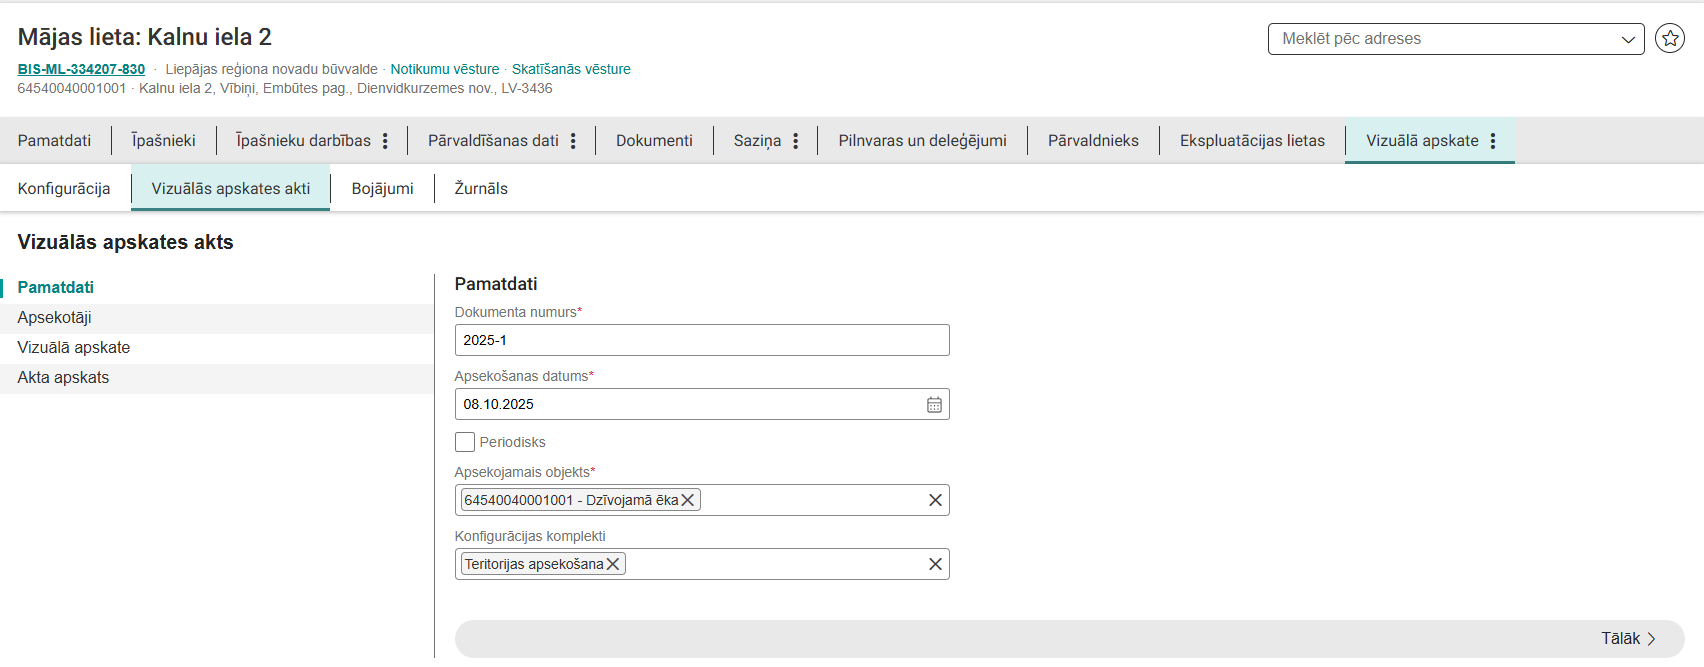Switch to the Dokumenti tab
Image resolution: width=1704 pixels, height=667 pixels.
tap(654, 141)
